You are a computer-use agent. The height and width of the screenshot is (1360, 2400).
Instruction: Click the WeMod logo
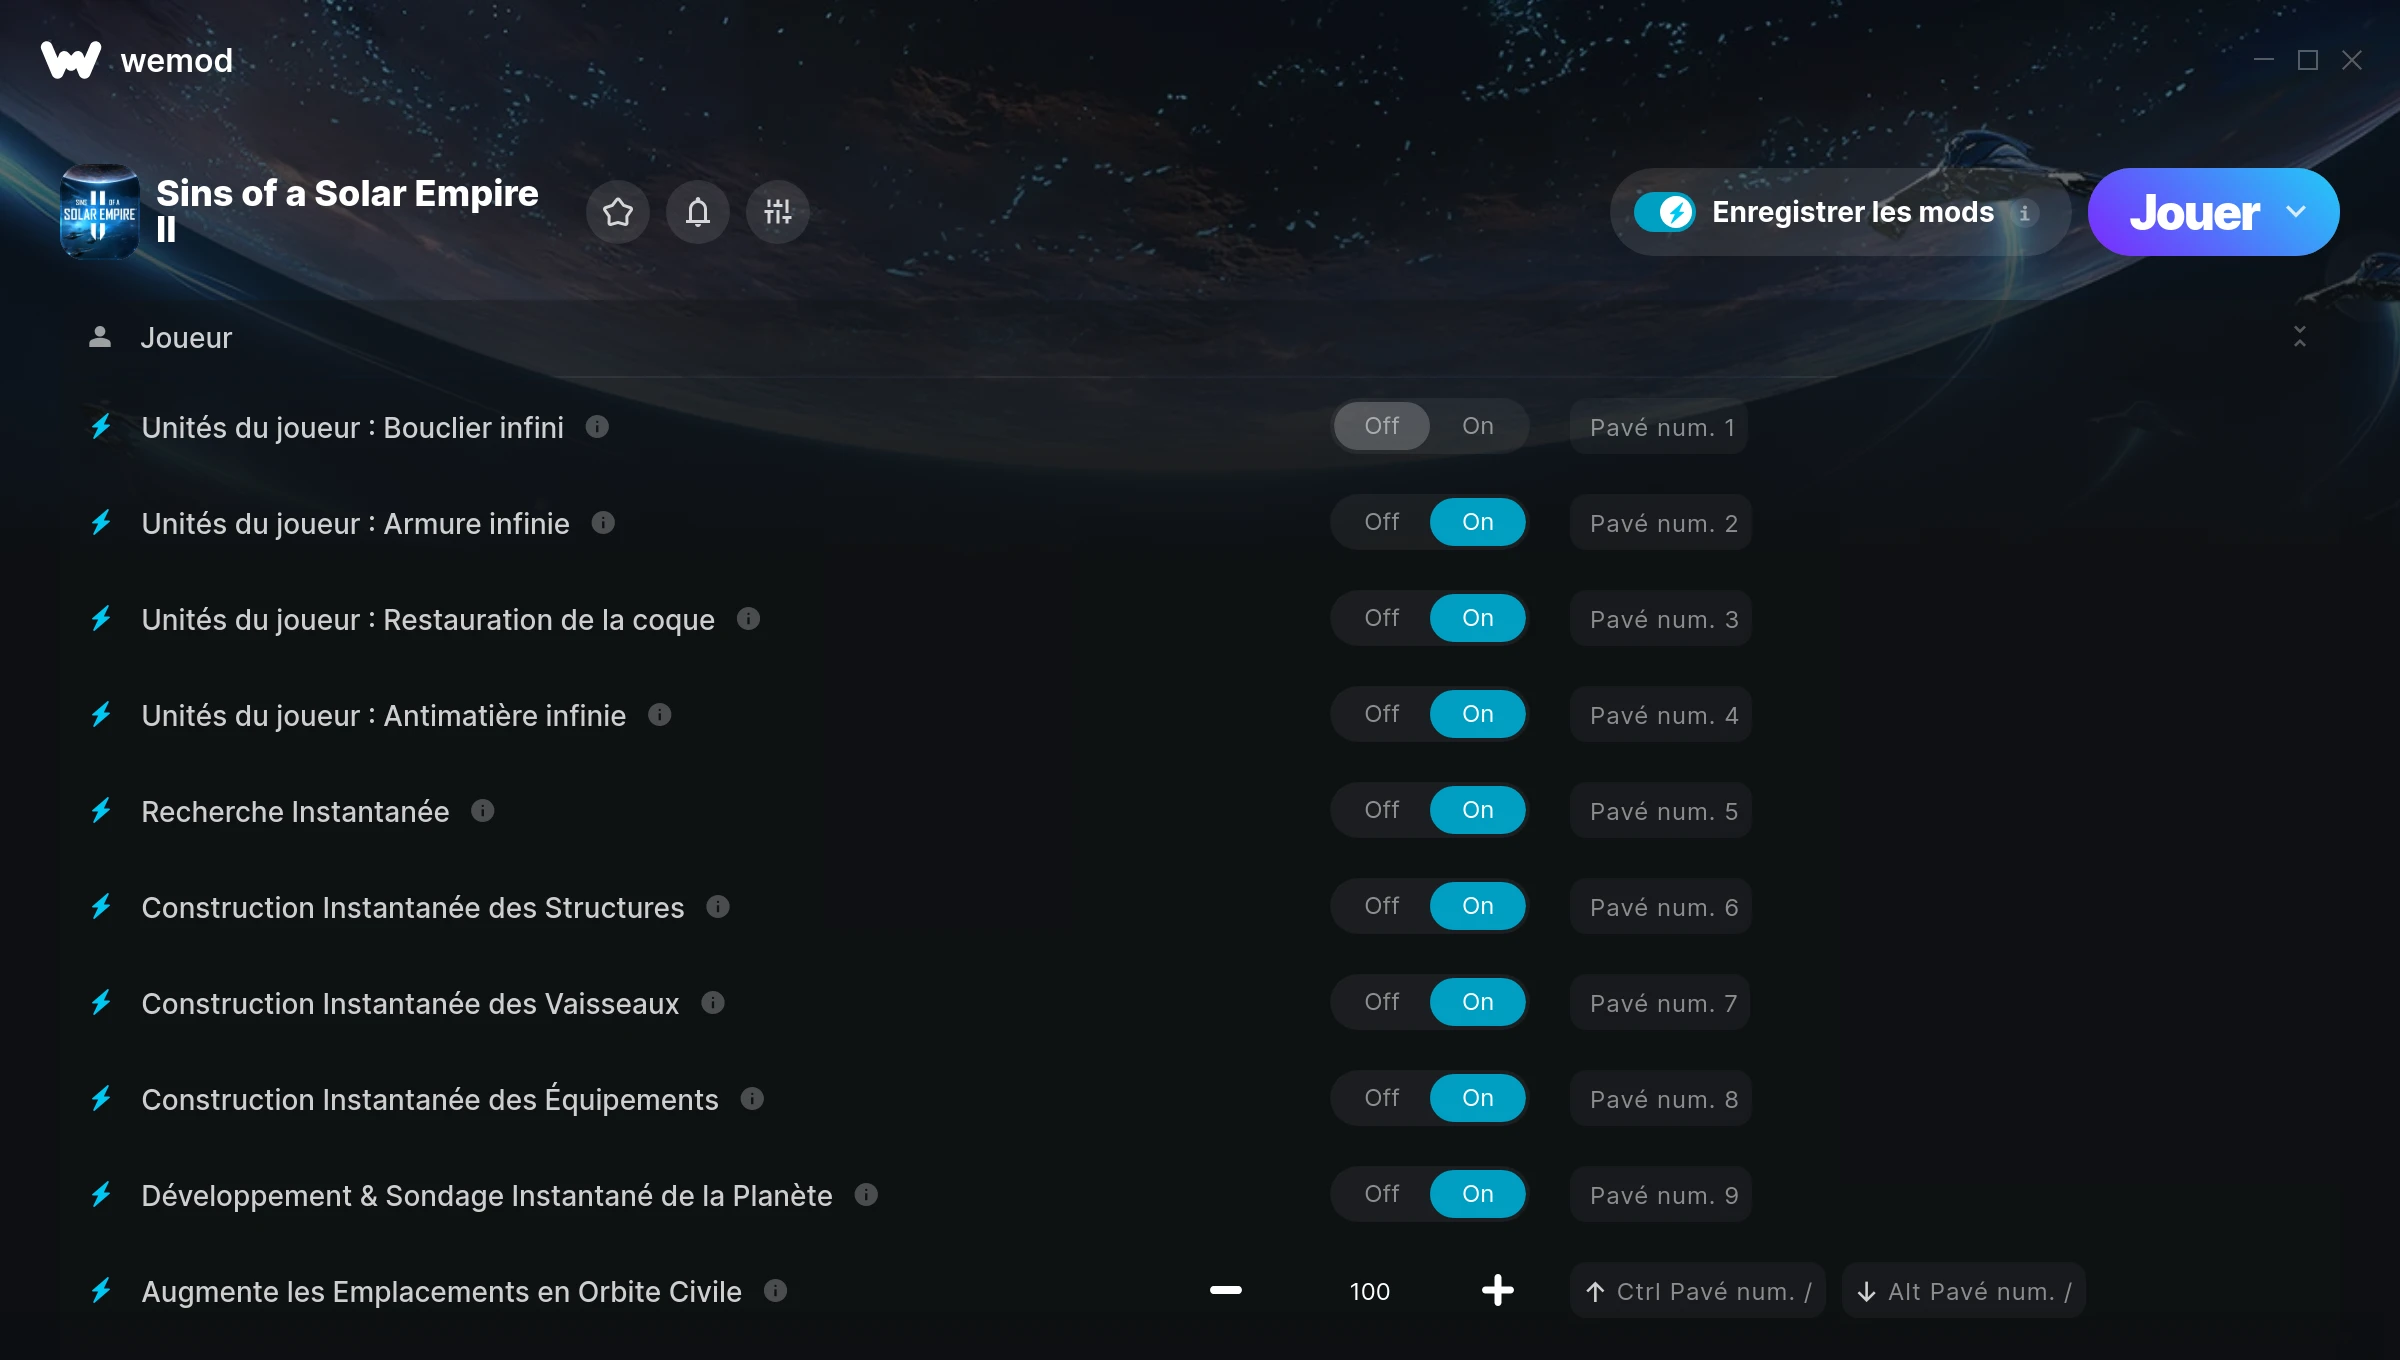click(x=137, y=60)
